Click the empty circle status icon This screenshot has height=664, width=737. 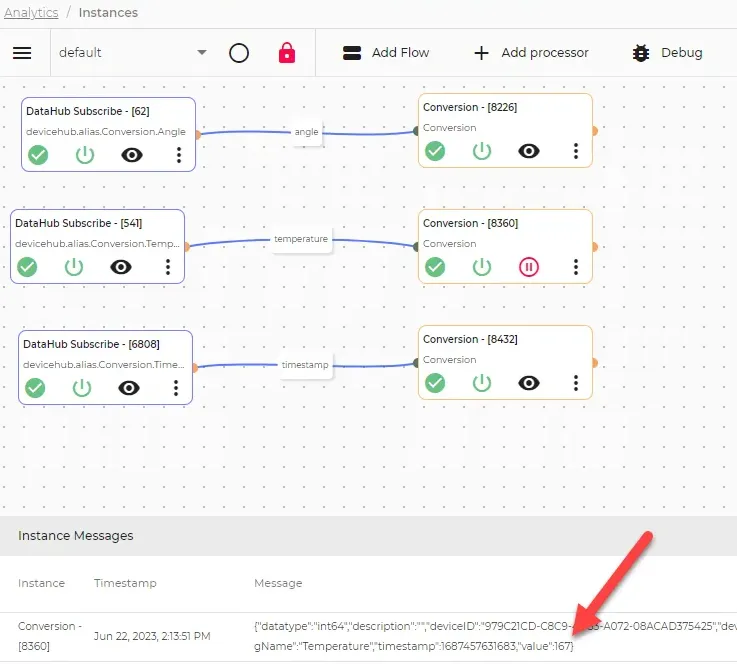[x=239, y=53]
